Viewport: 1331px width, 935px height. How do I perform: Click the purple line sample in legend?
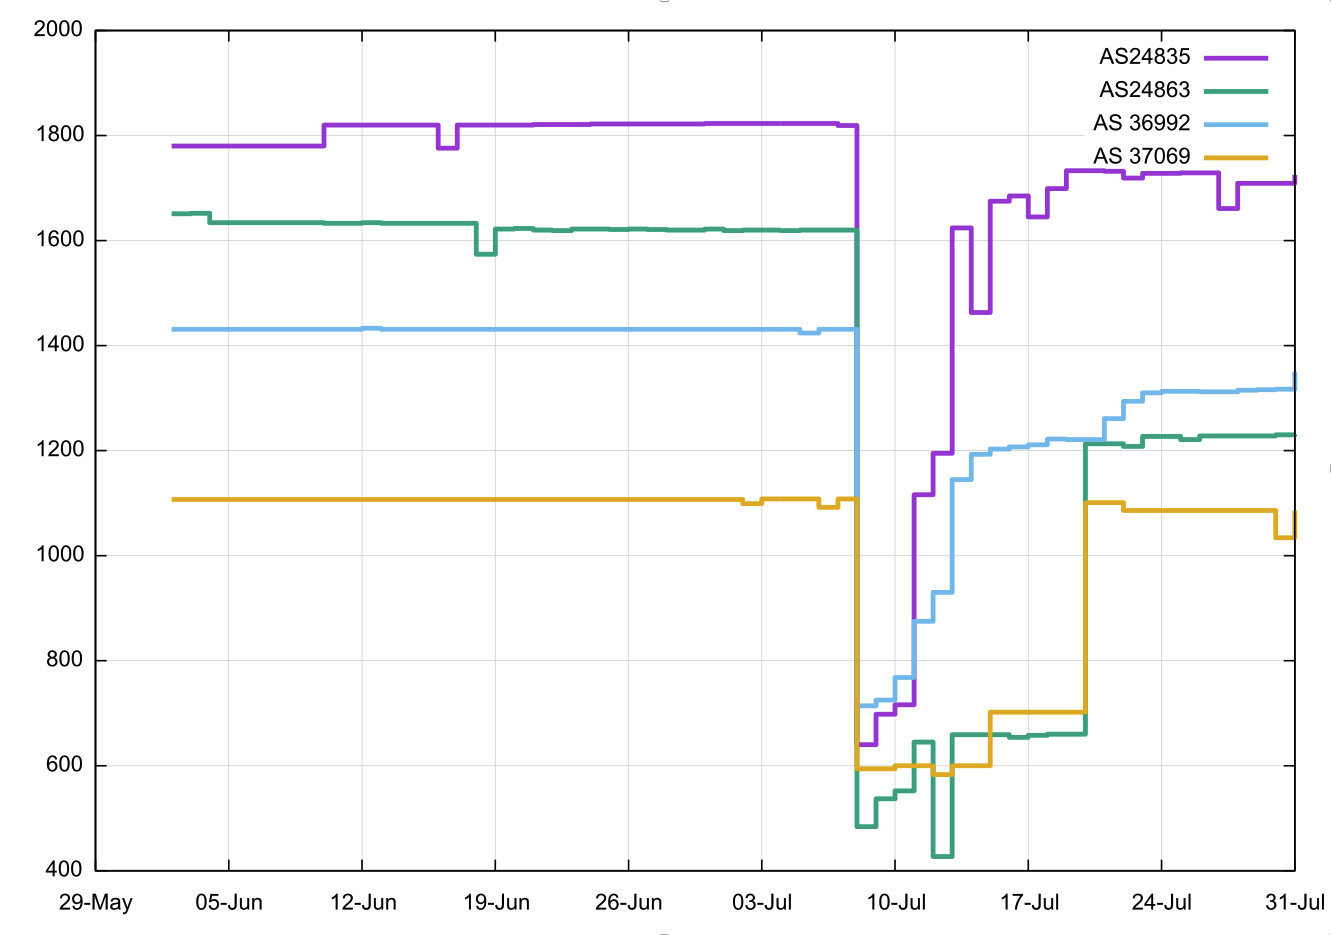click(1235, 58)
